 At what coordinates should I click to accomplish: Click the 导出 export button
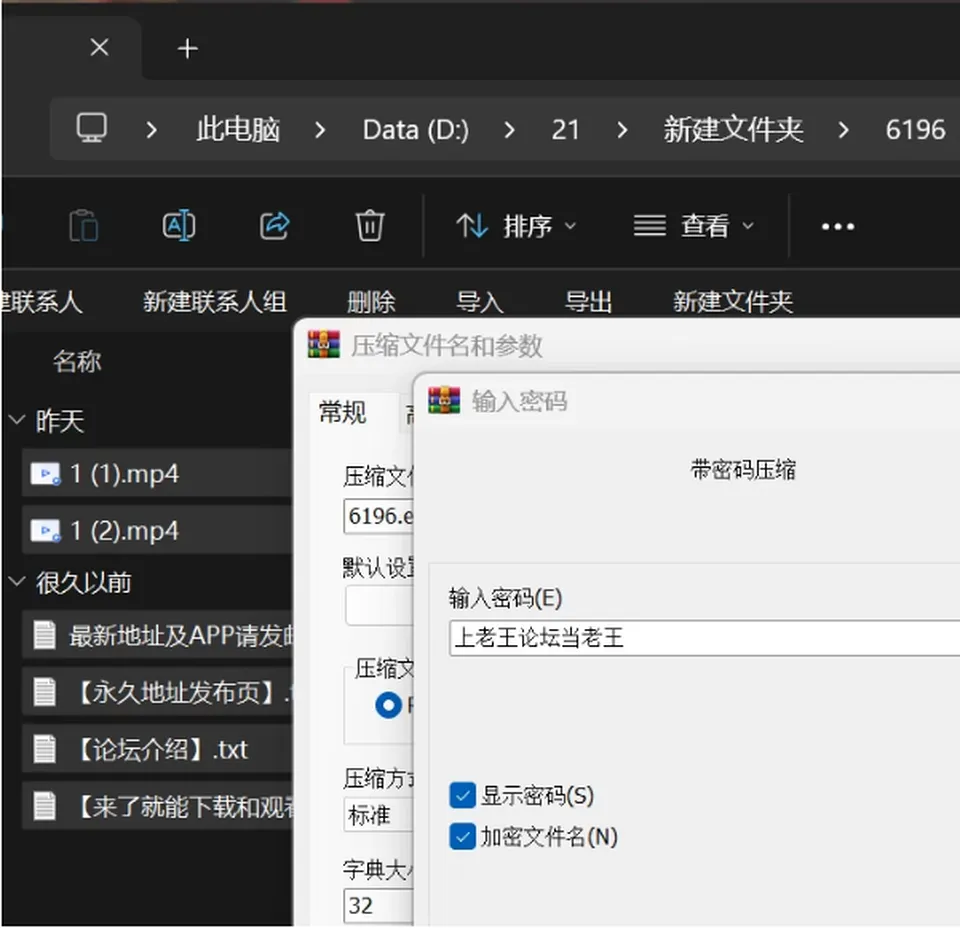coord(588,302)
